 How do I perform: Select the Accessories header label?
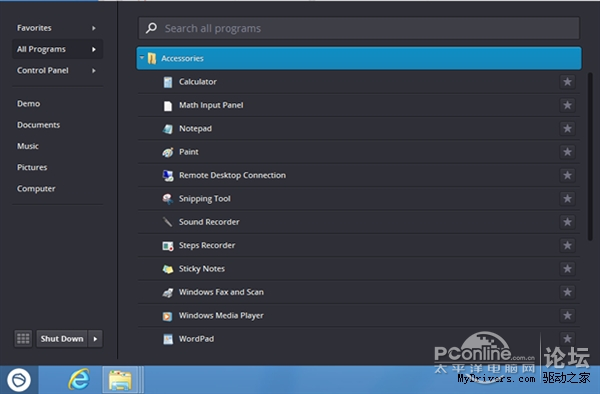[x=182, y=59]
